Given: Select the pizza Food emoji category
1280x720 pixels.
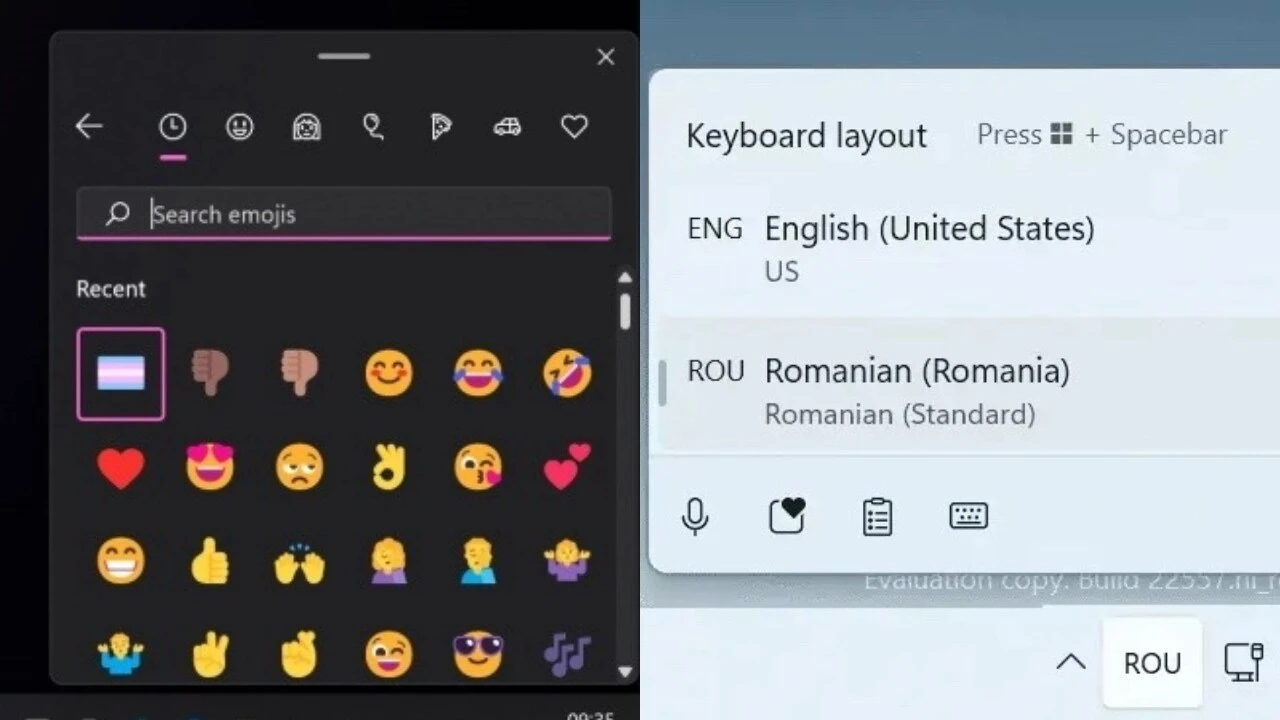Looking at the screenshot, I should click(x=440, y=127).
